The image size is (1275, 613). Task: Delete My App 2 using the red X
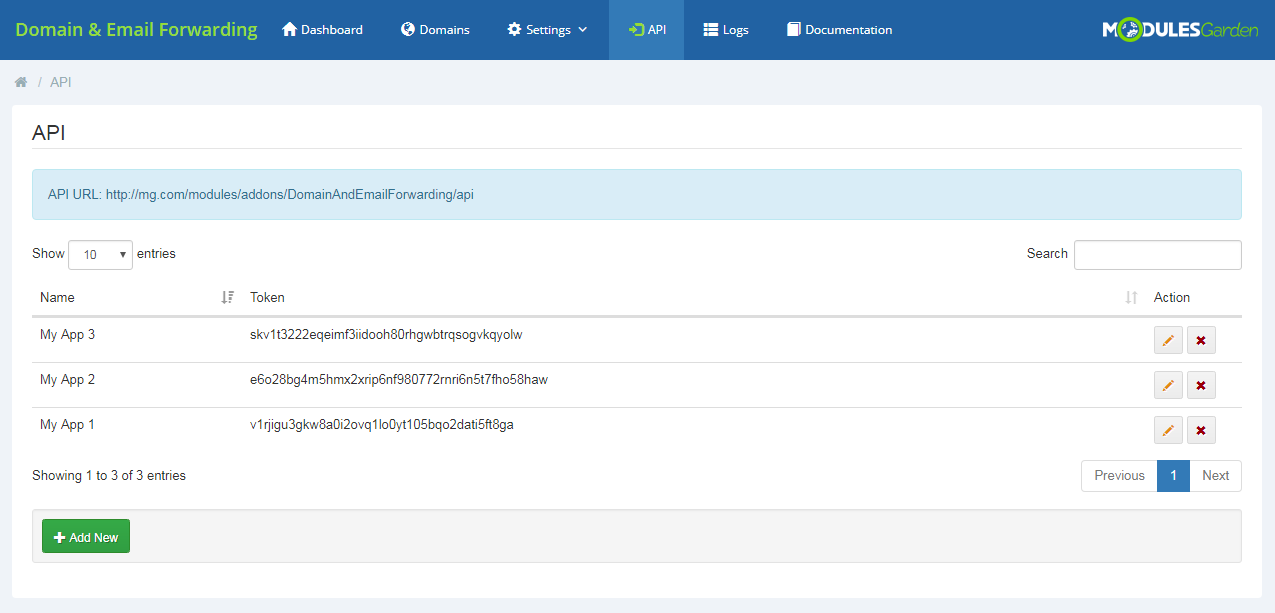[x=1201, y=384]
